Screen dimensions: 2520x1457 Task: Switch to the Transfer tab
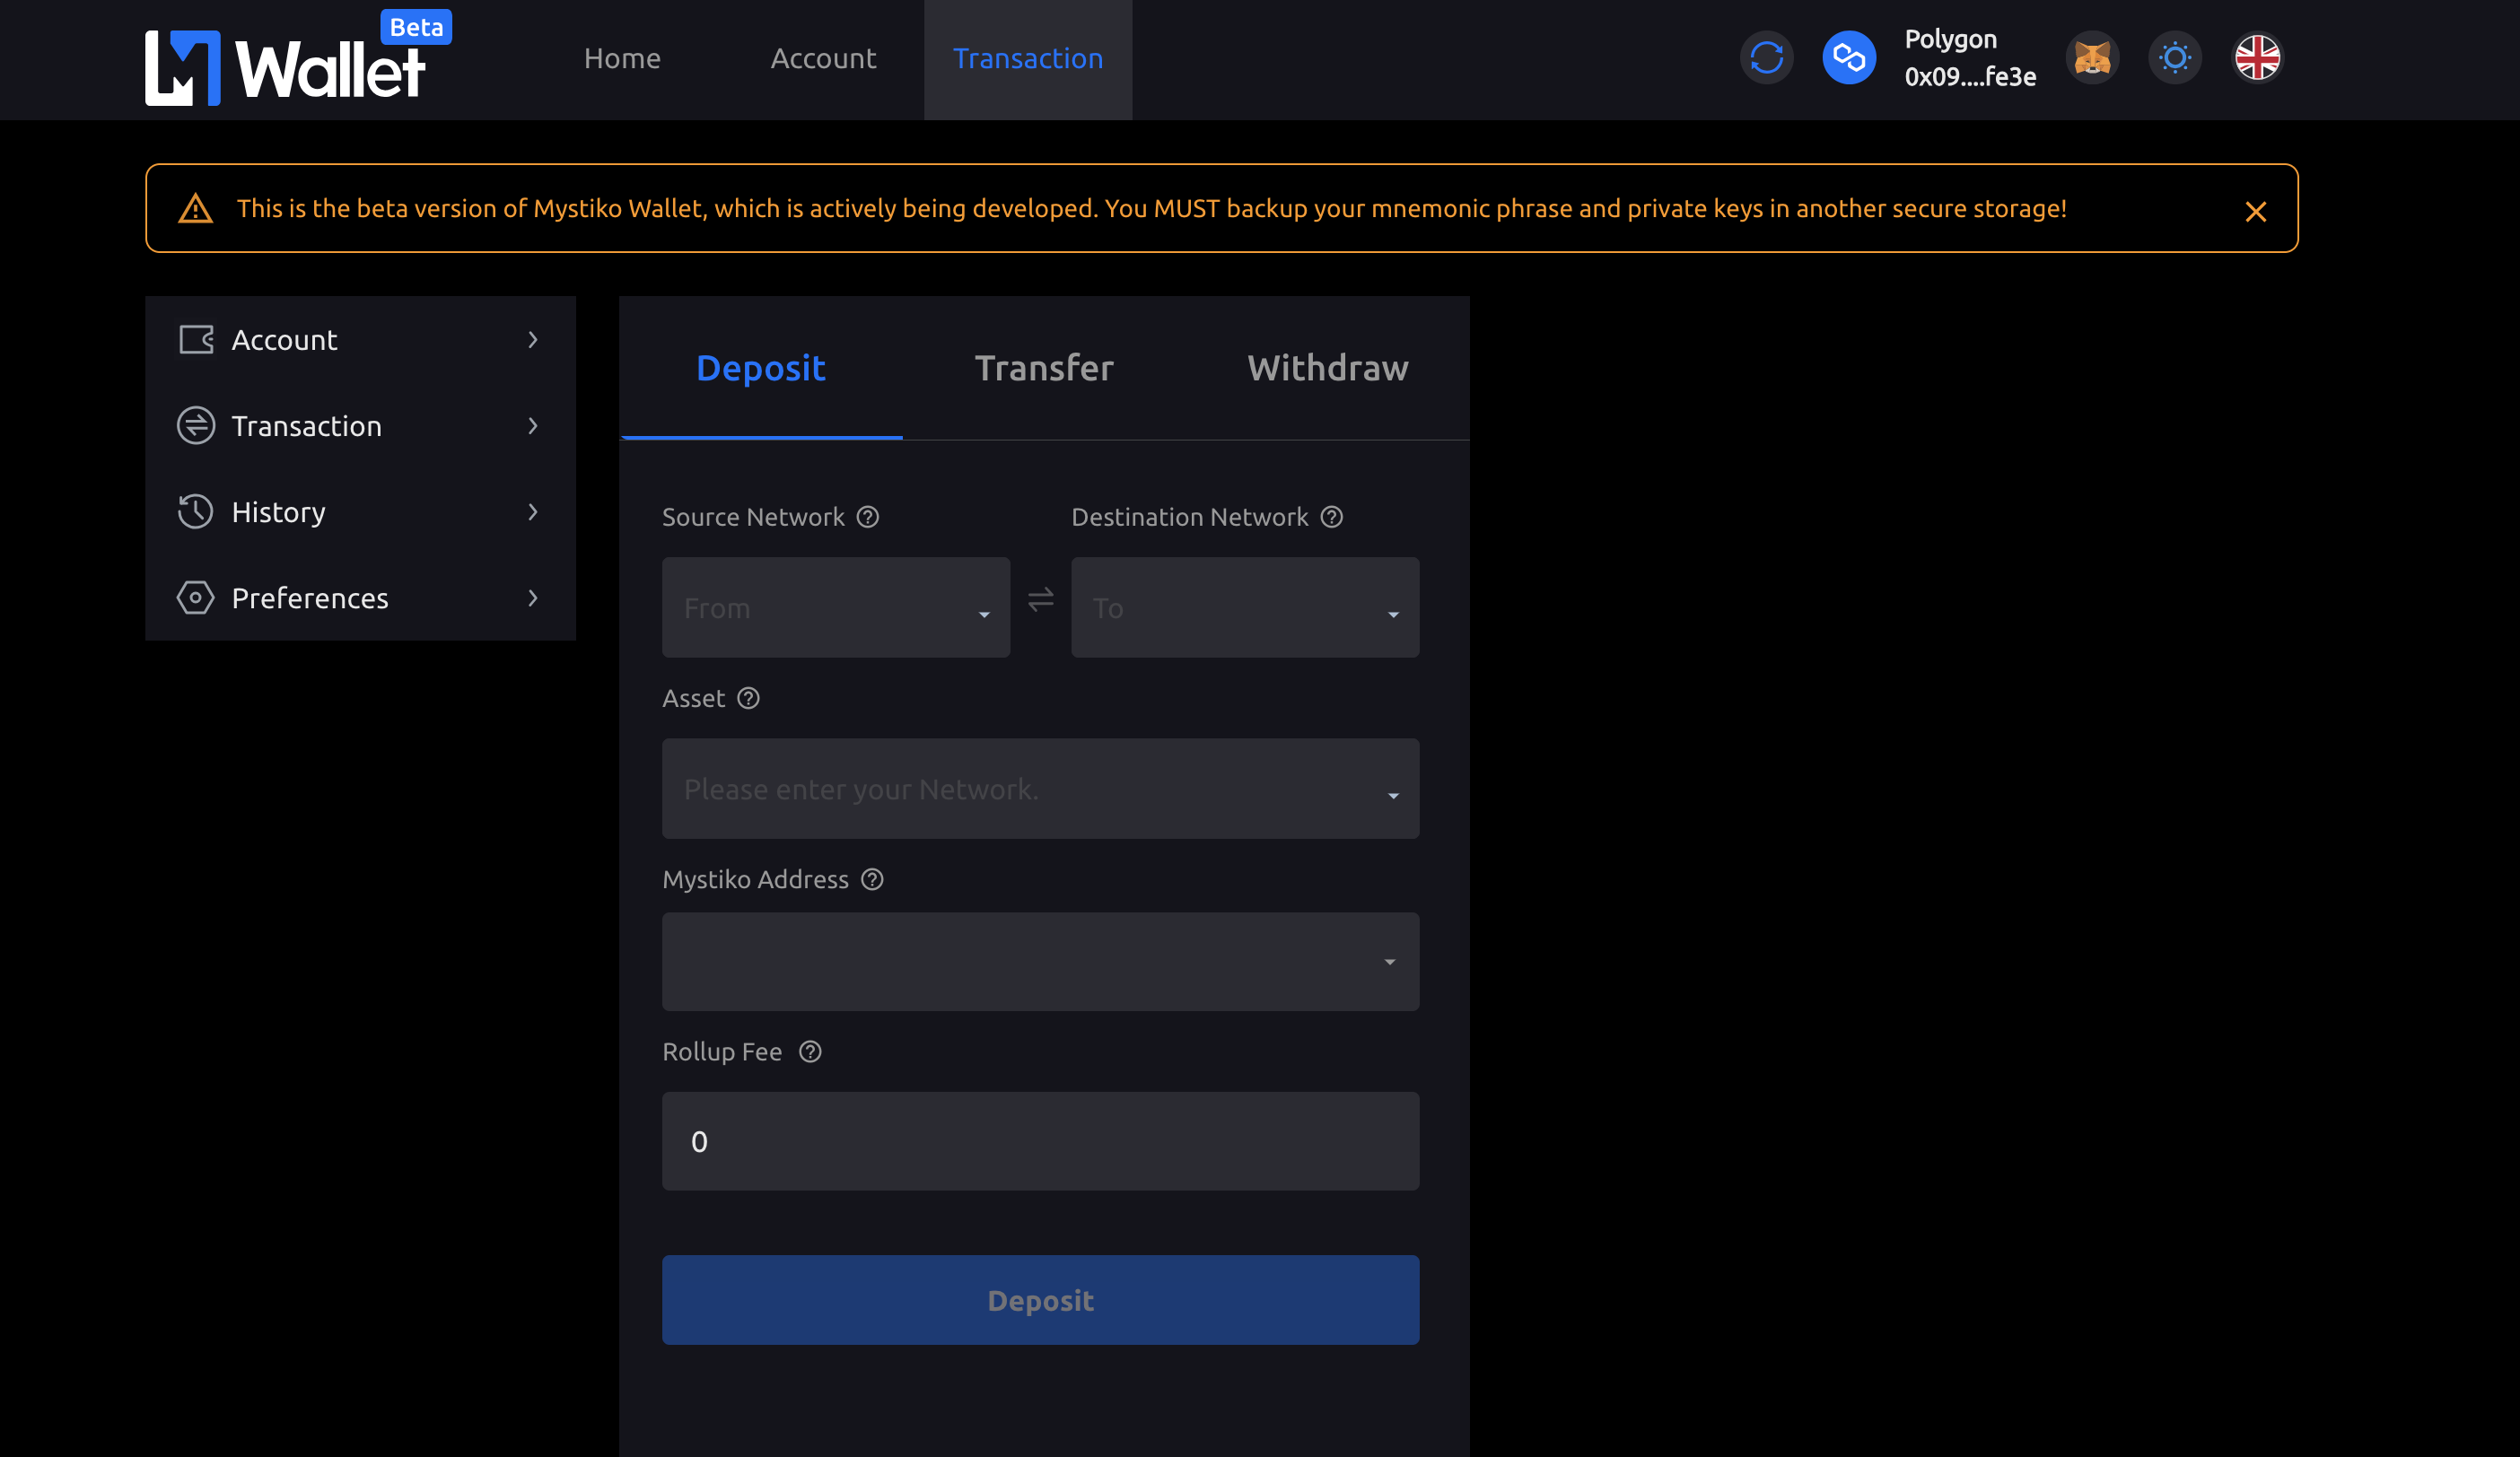click(x=1042, y=368)
